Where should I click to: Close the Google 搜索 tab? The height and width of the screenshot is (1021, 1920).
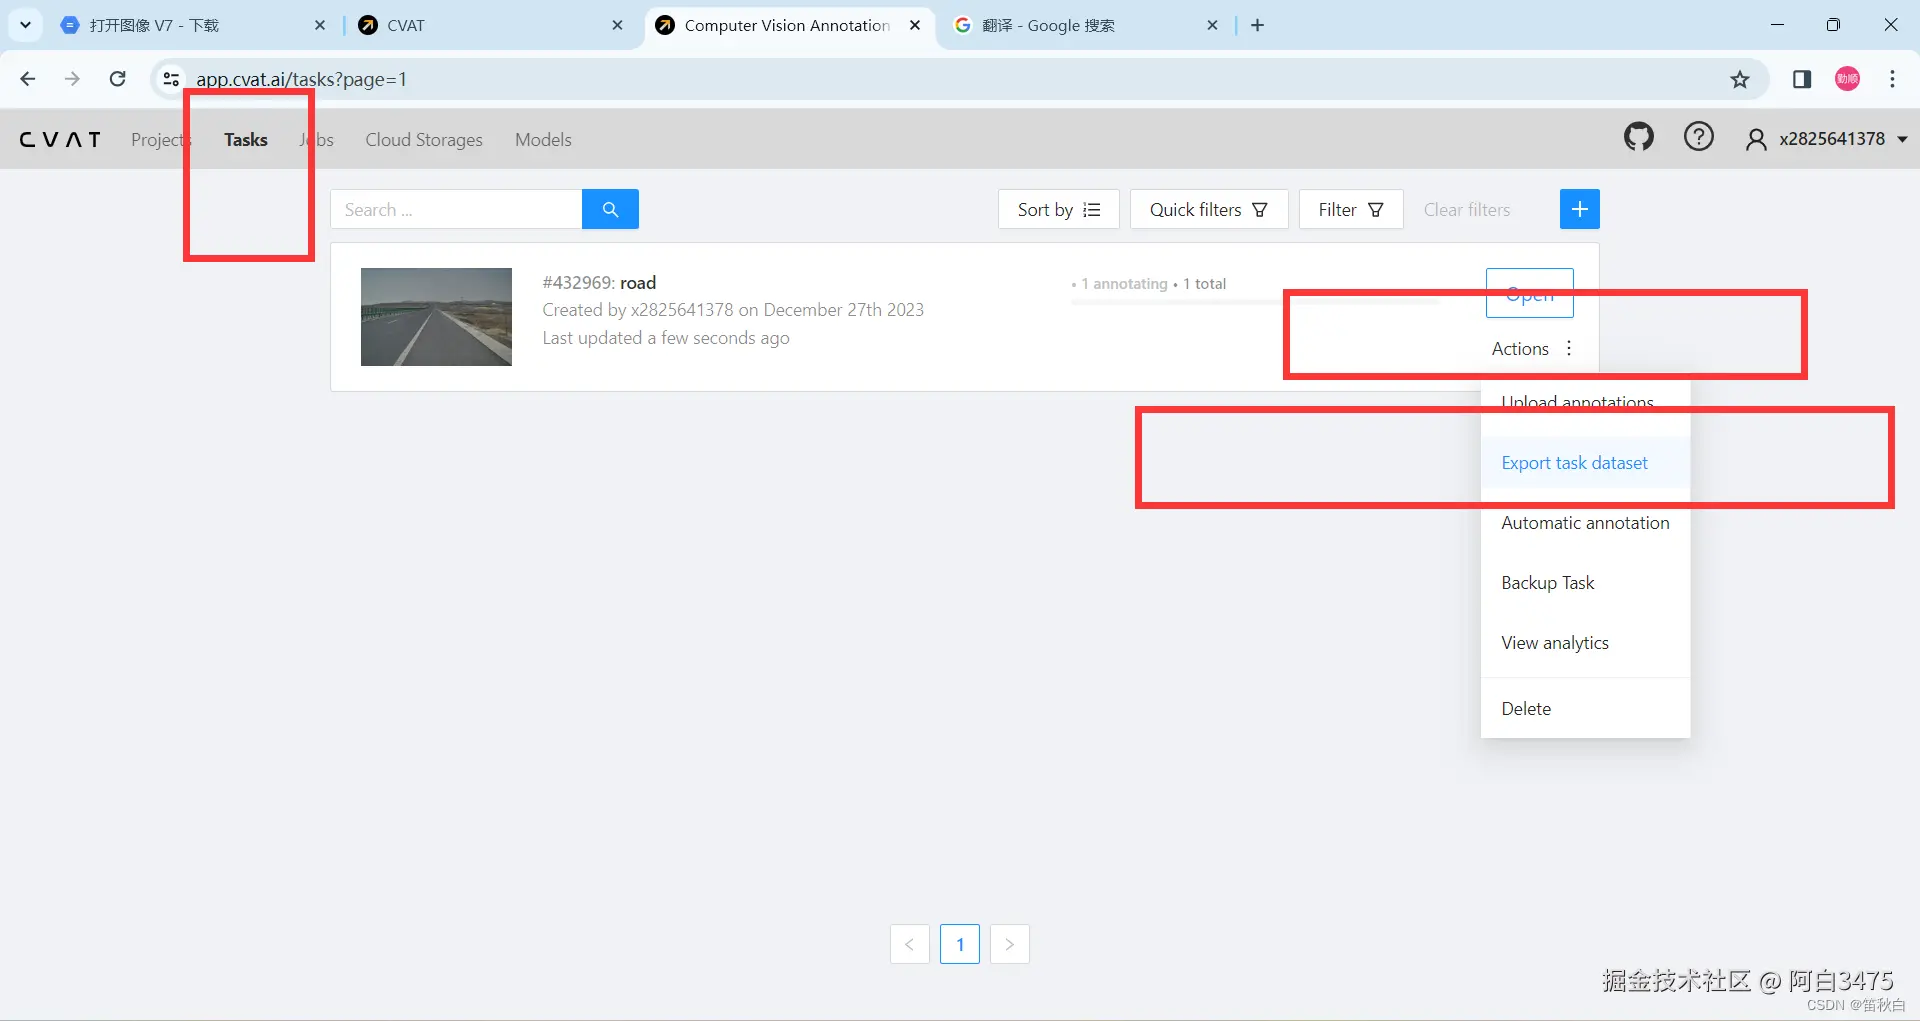click(x=1212, y=25)
